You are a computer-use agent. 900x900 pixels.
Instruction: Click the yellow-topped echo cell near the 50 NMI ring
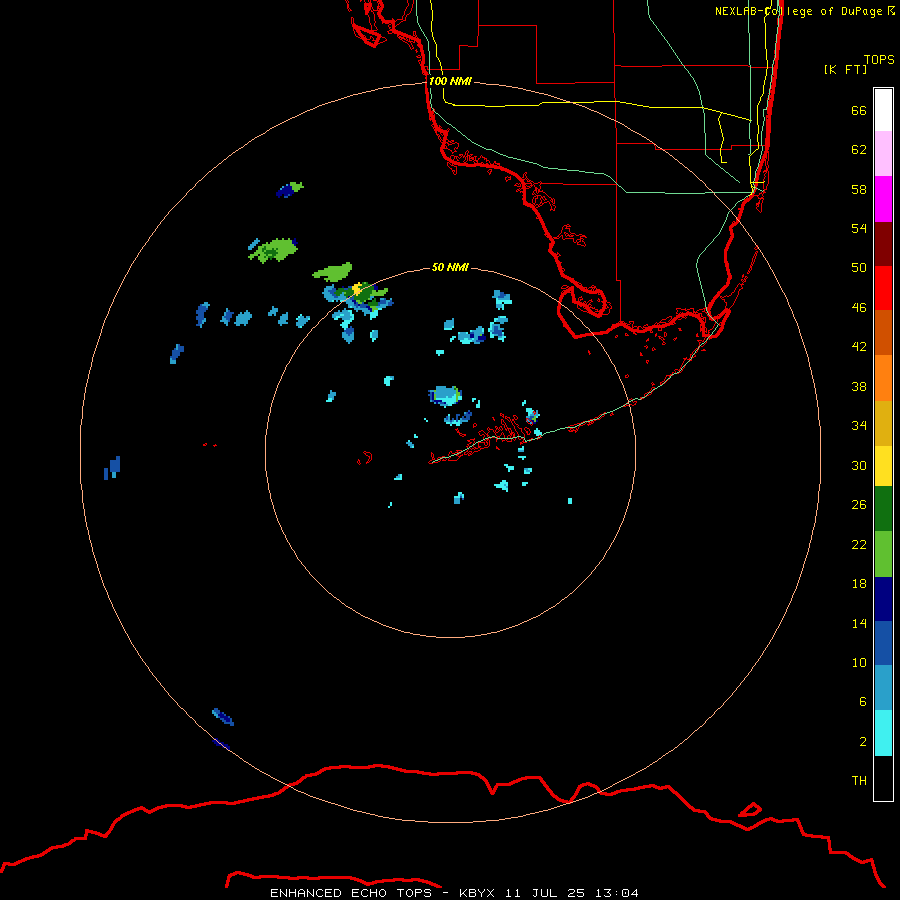click(358, 289)
